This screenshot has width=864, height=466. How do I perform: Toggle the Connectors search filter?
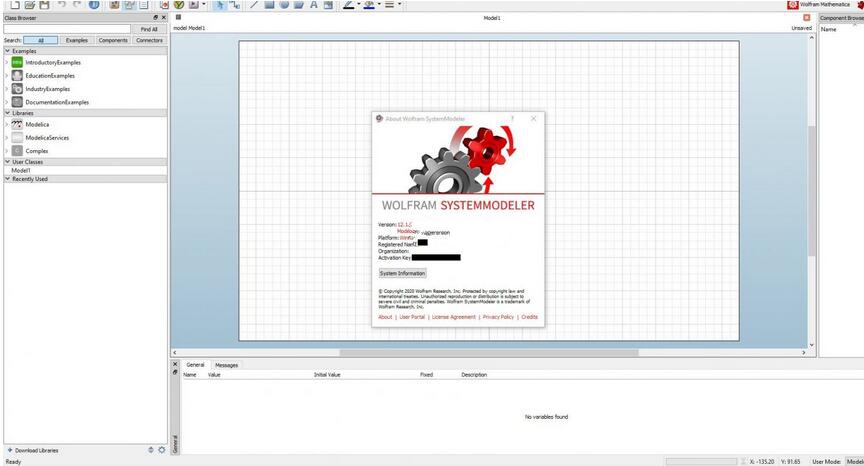149,40
